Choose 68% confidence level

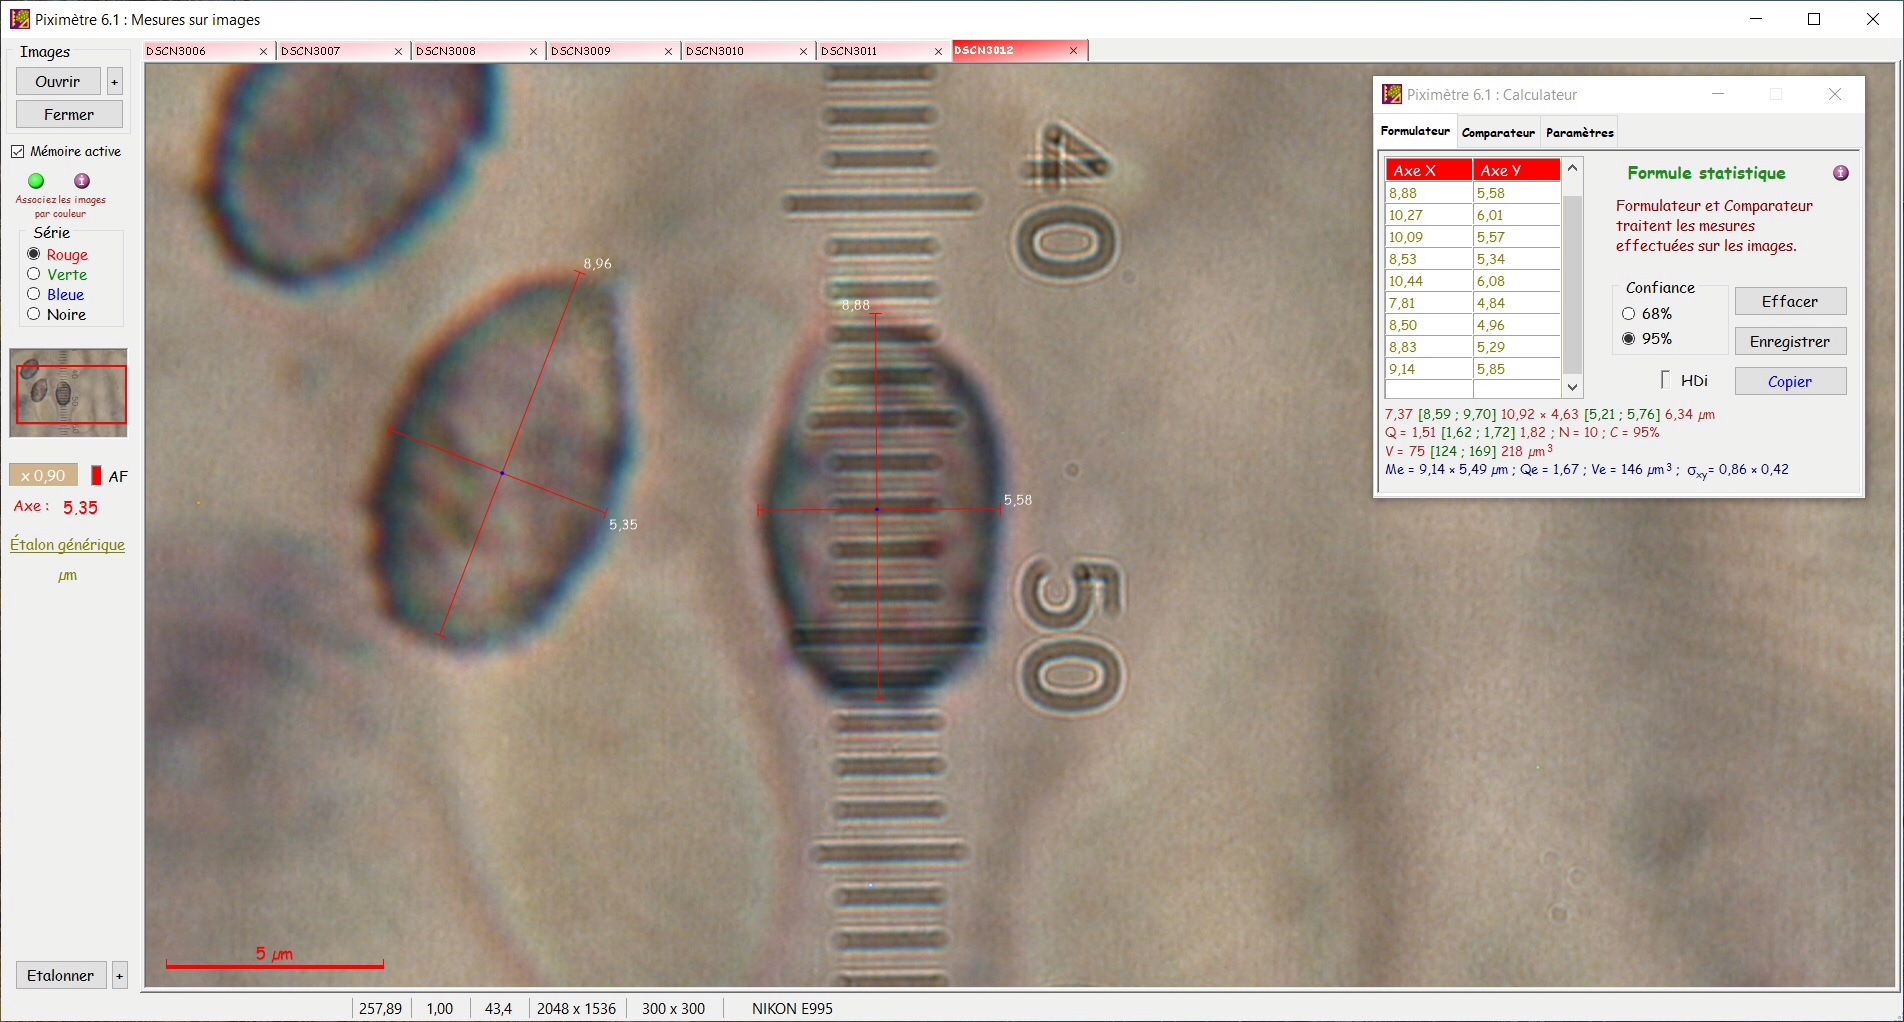1628,314
